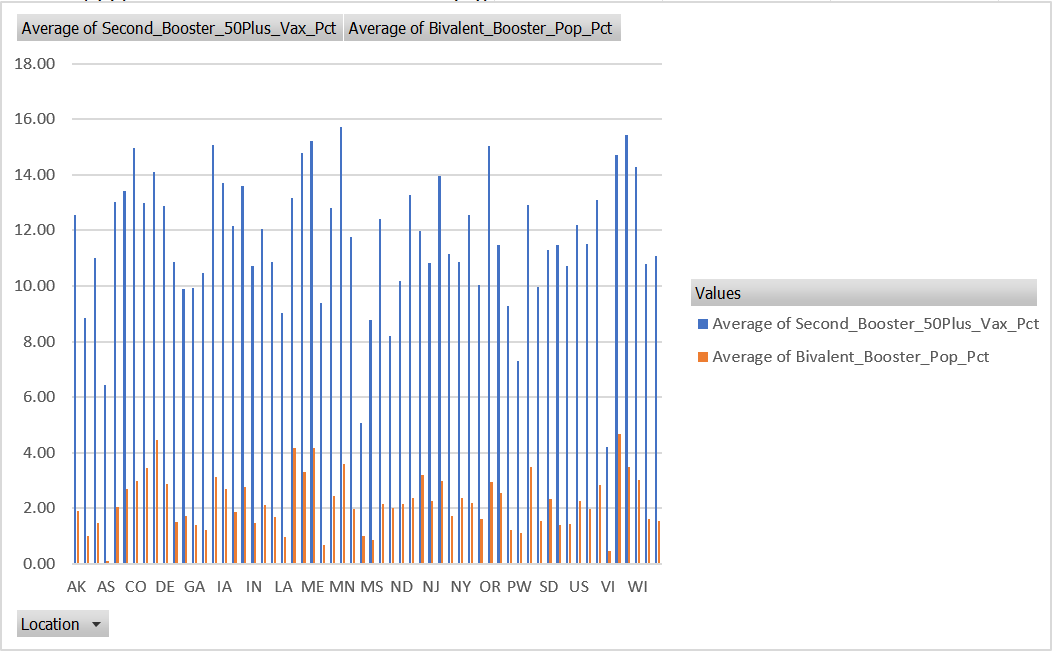The height and width of the screenshot is (651, 1052).
Task: Select the US label on the horizontal axis
Action: (x=579, y=587)
